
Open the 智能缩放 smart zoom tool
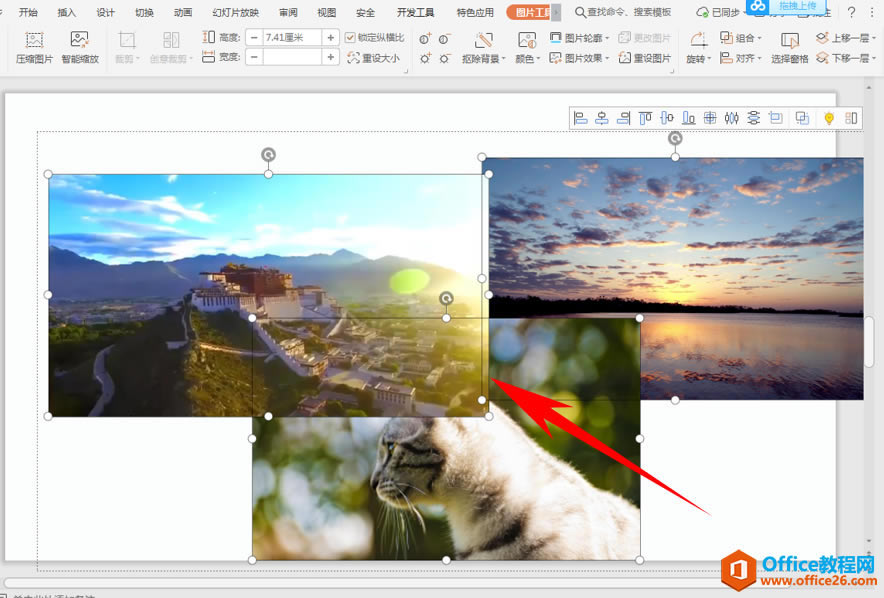79,47
